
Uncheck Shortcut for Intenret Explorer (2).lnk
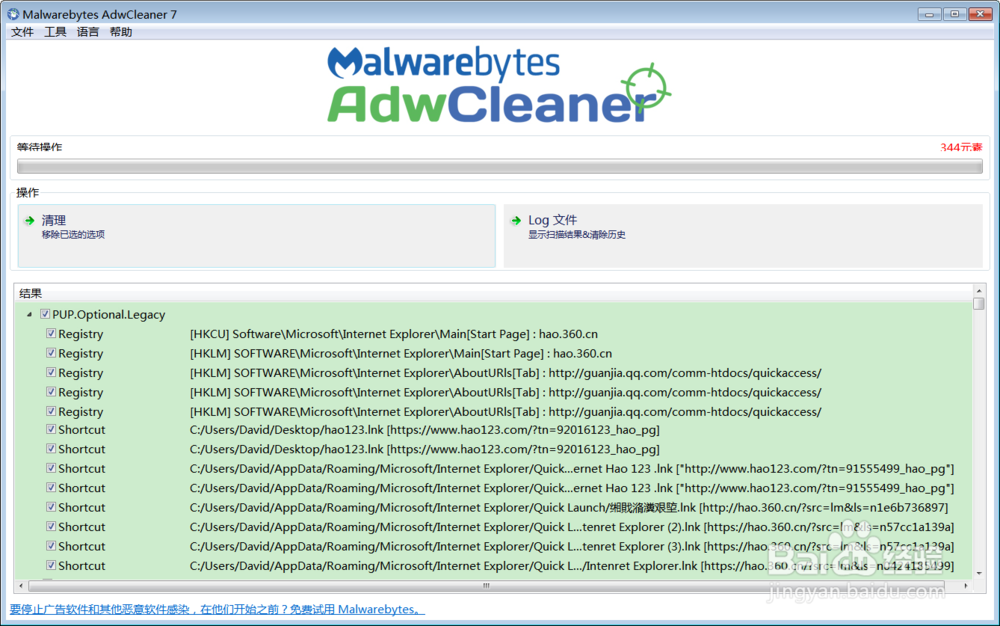click(x=51, y=527)
